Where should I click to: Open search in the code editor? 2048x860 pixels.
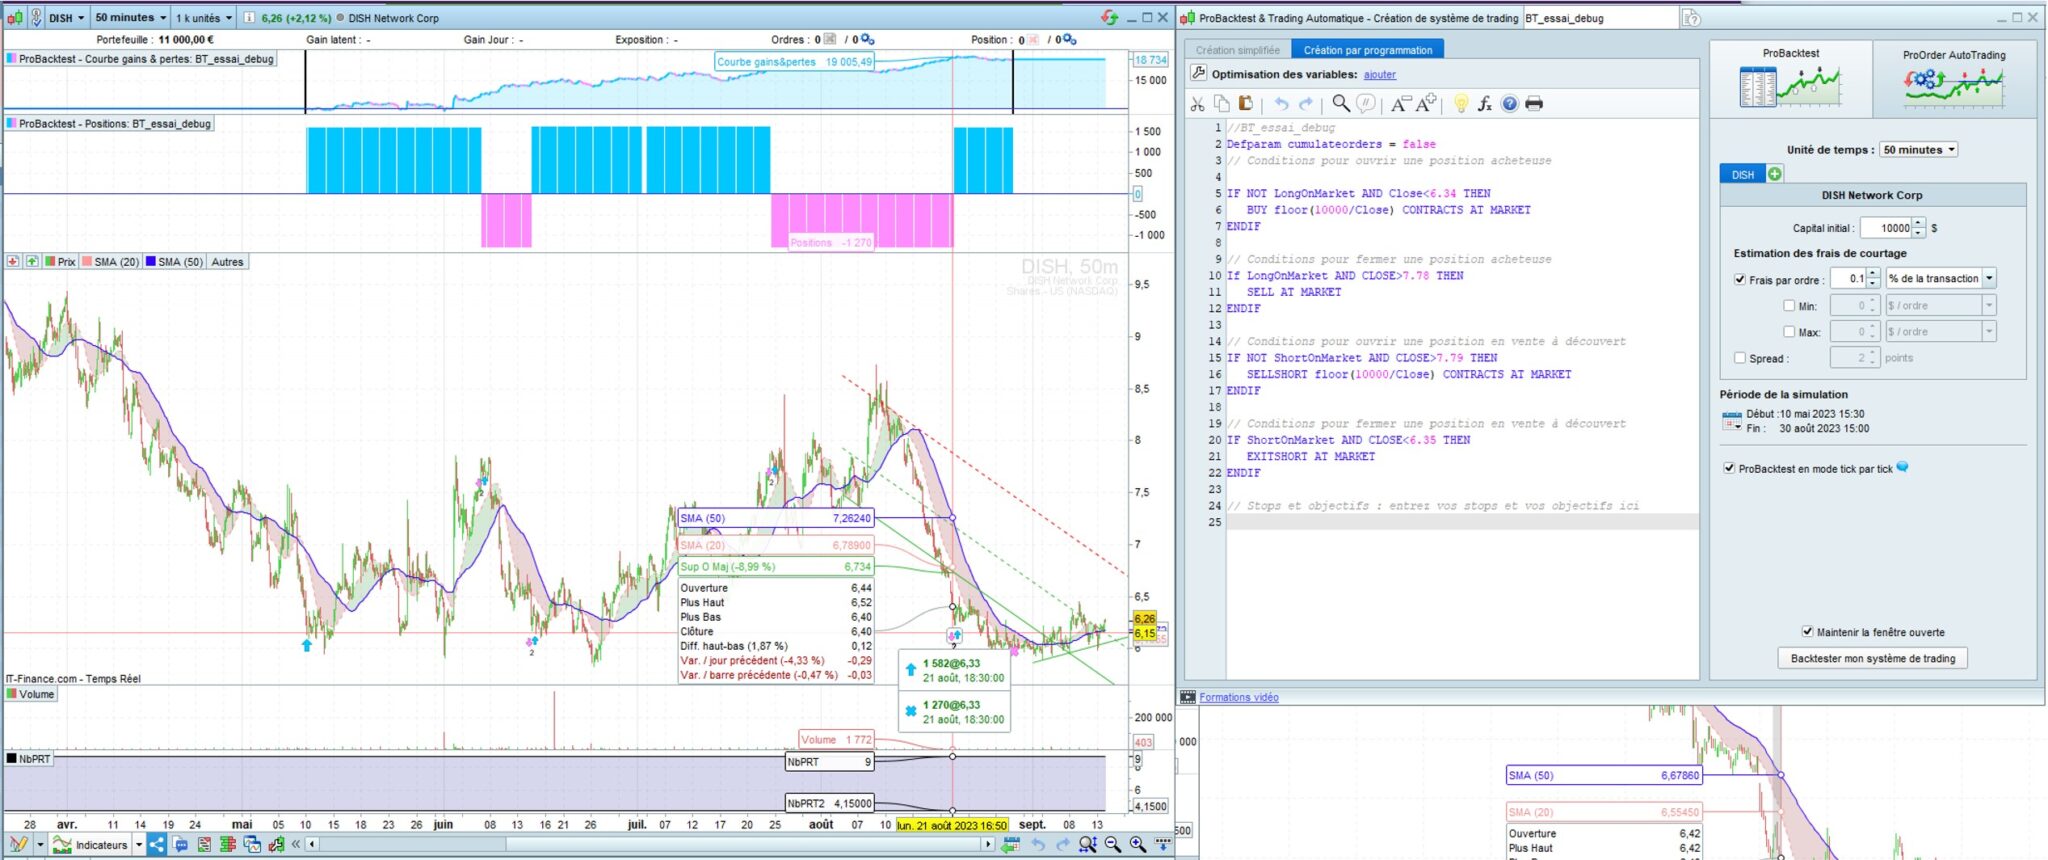[1341, 104]
